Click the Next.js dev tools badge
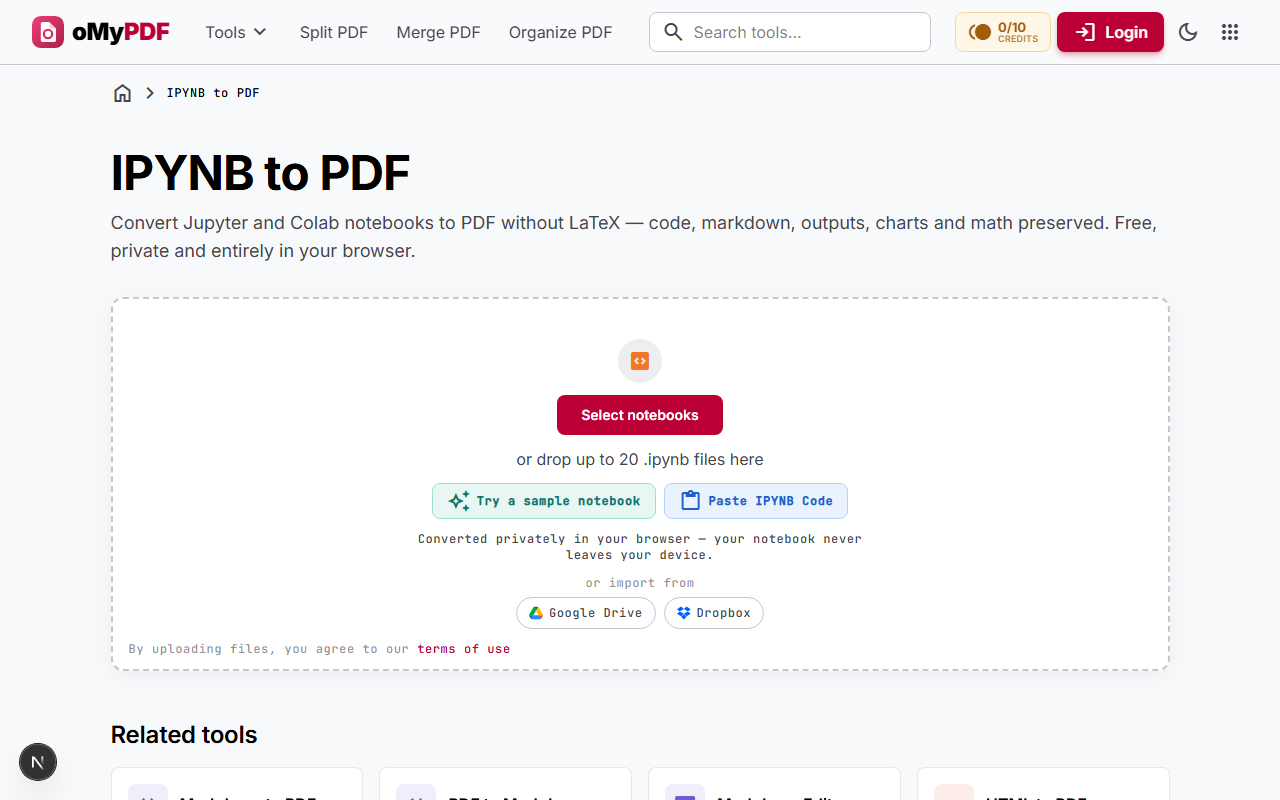The height and width of the screenshot is (800, 1280). pyautogui.click(x=38, y=762)
